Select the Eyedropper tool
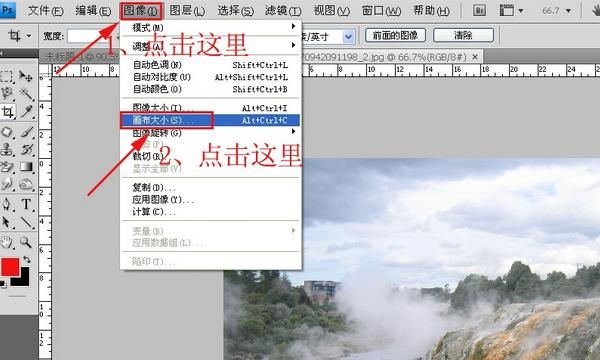 pyautogui.click(x=26, y=111)
